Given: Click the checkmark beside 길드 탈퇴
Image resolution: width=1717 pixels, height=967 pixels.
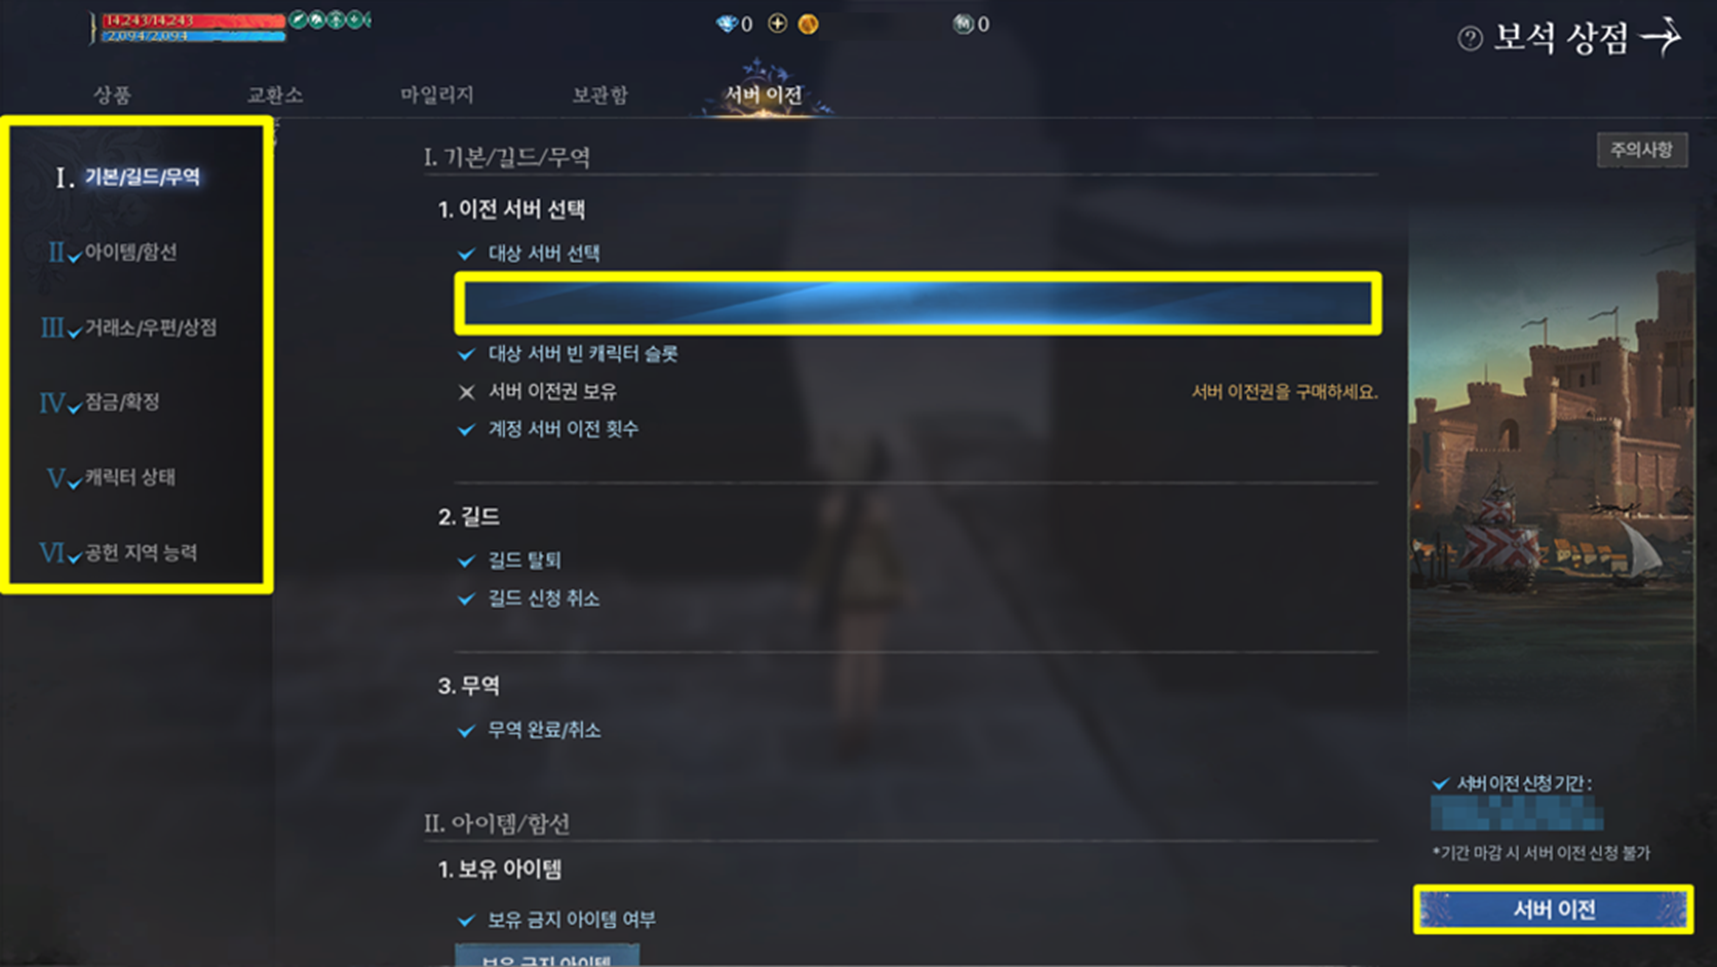Looking at the screenshot, I should click(x=466, y=561).
